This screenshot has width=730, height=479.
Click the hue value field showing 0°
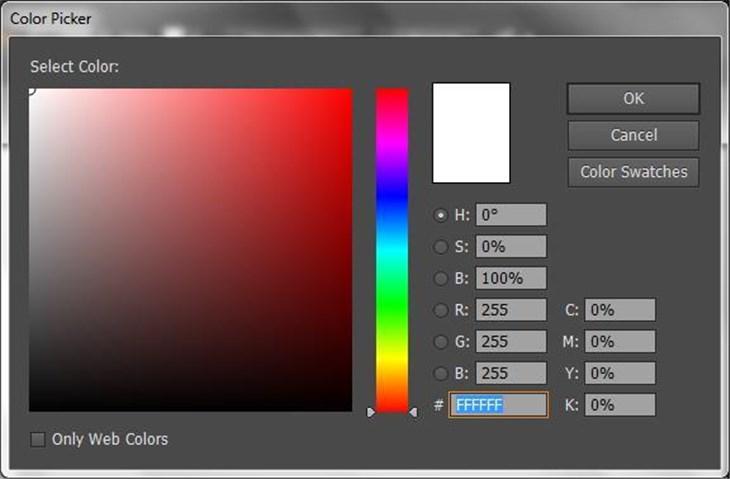(x=511, y=215)
